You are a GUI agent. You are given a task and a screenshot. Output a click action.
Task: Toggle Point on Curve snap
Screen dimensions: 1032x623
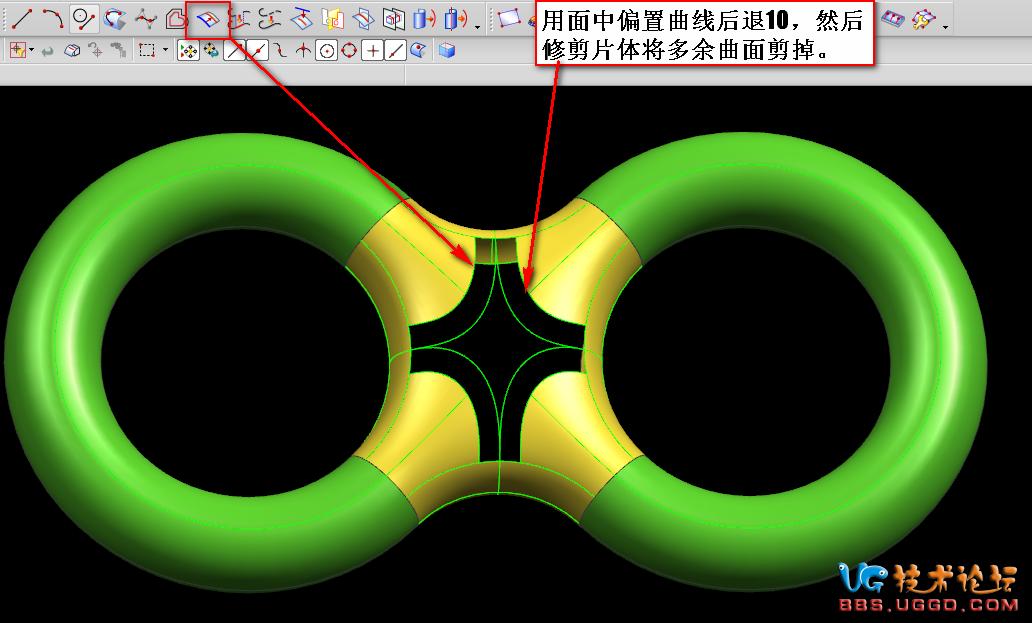click(395, 51)
